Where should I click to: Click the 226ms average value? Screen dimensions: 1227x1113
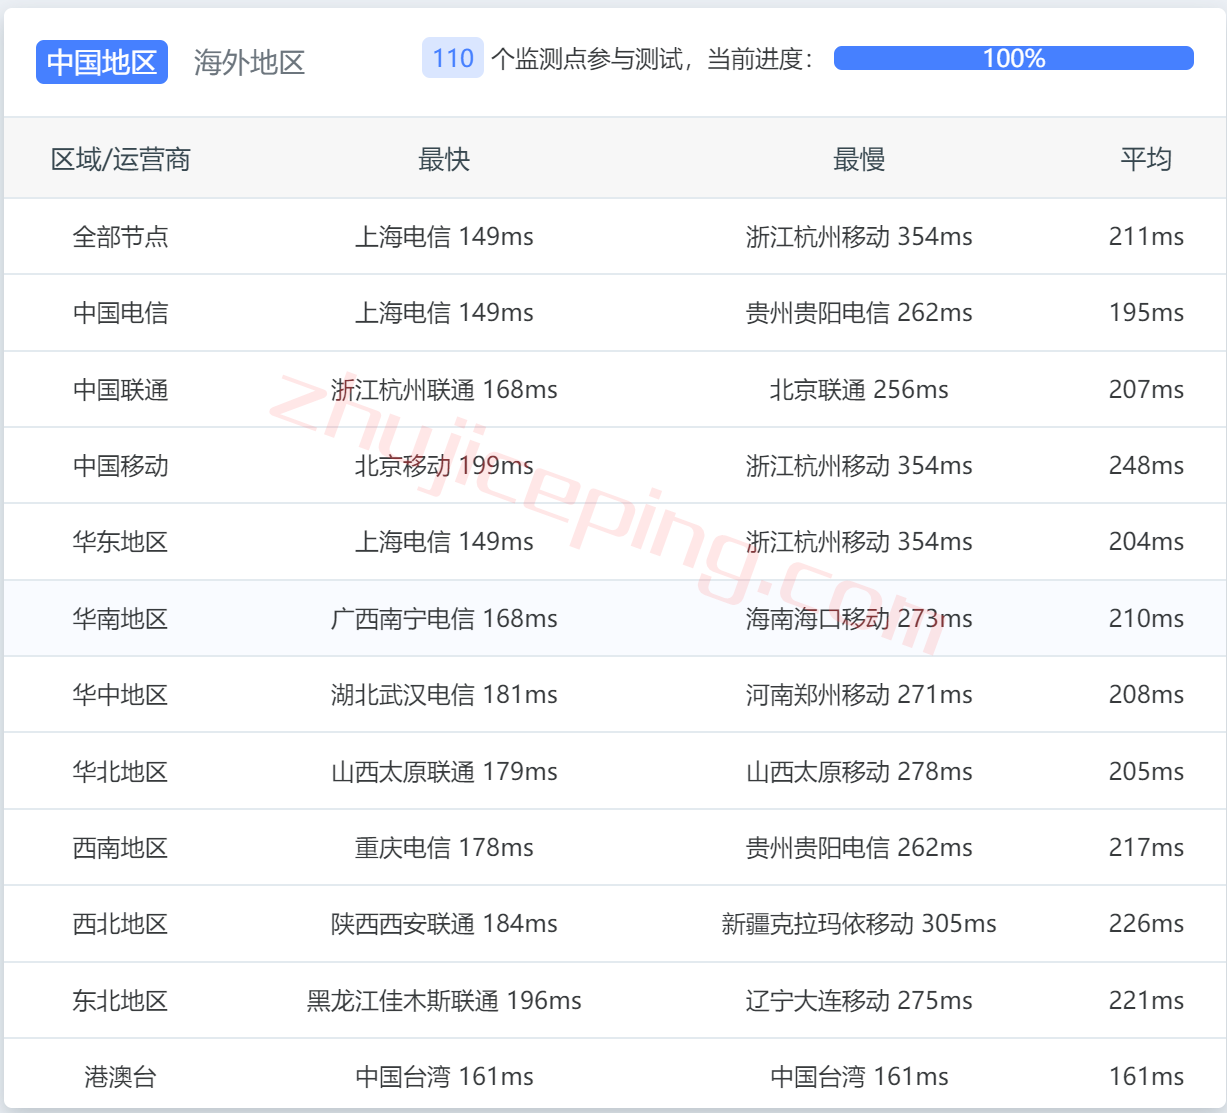pos(1146,924)
